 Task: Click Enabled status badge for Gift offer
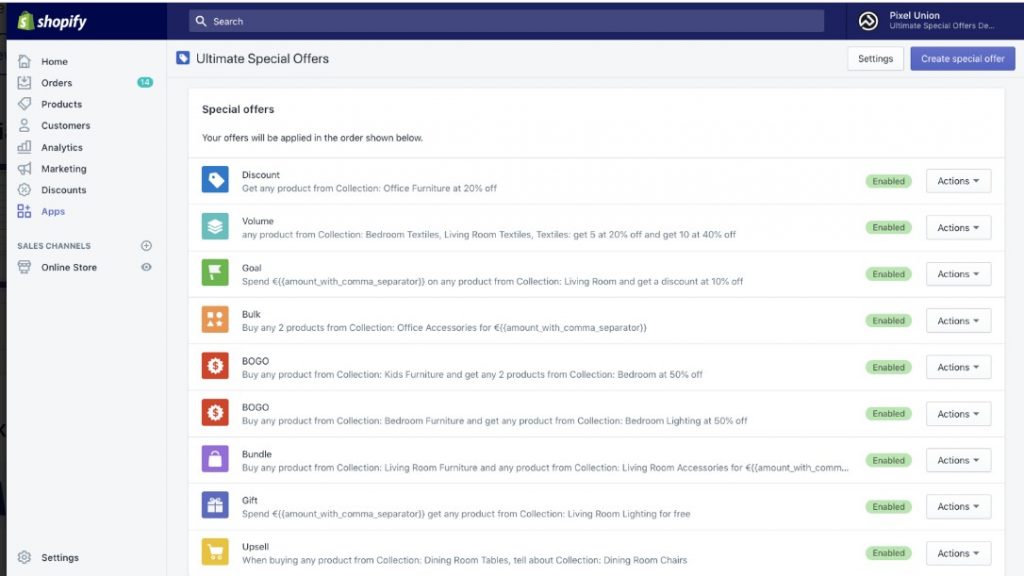[888, 506]
